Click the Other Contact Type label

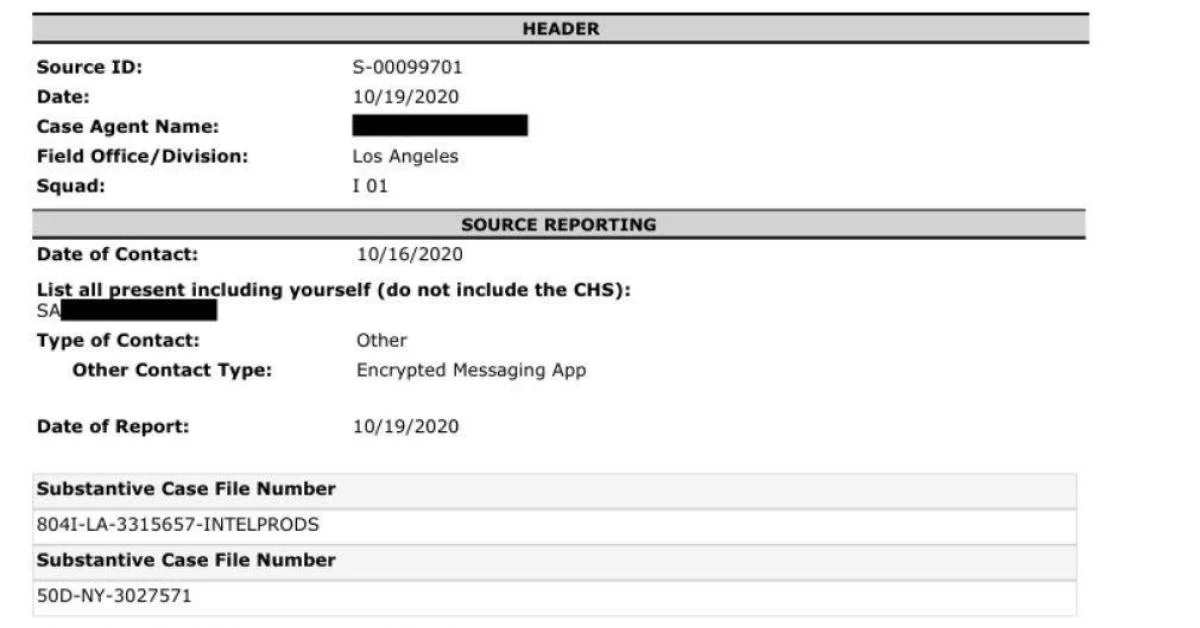[172, 370]
